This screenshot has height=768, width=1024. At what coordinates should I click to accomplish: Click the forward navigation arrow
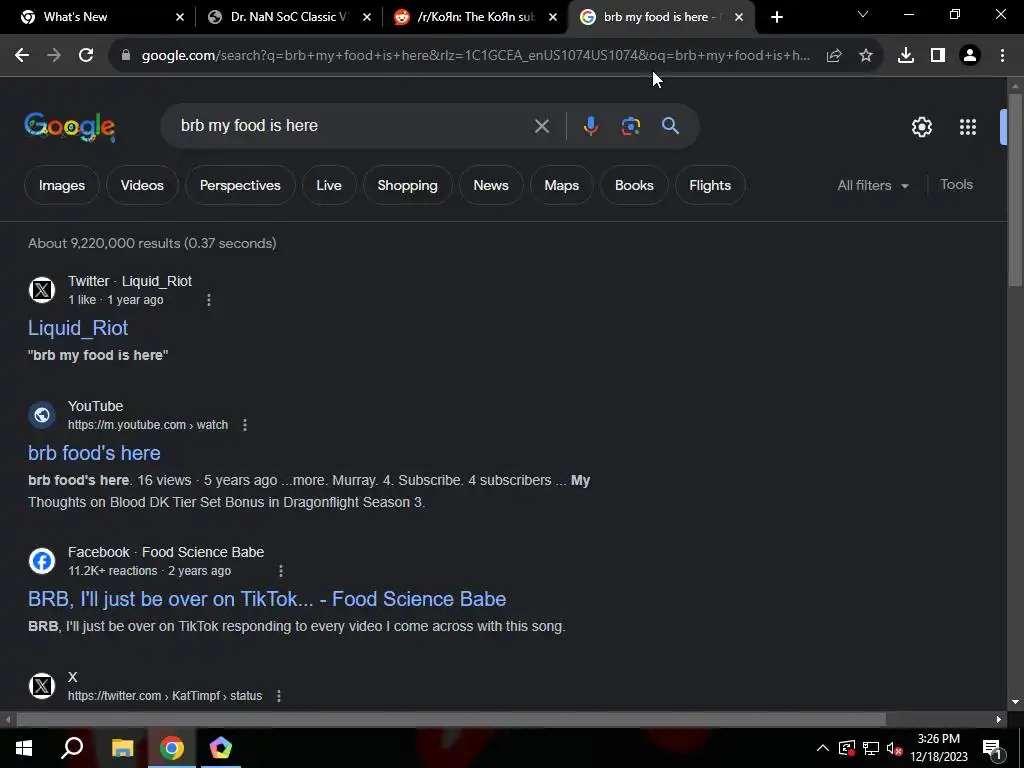tap(54, 56)
